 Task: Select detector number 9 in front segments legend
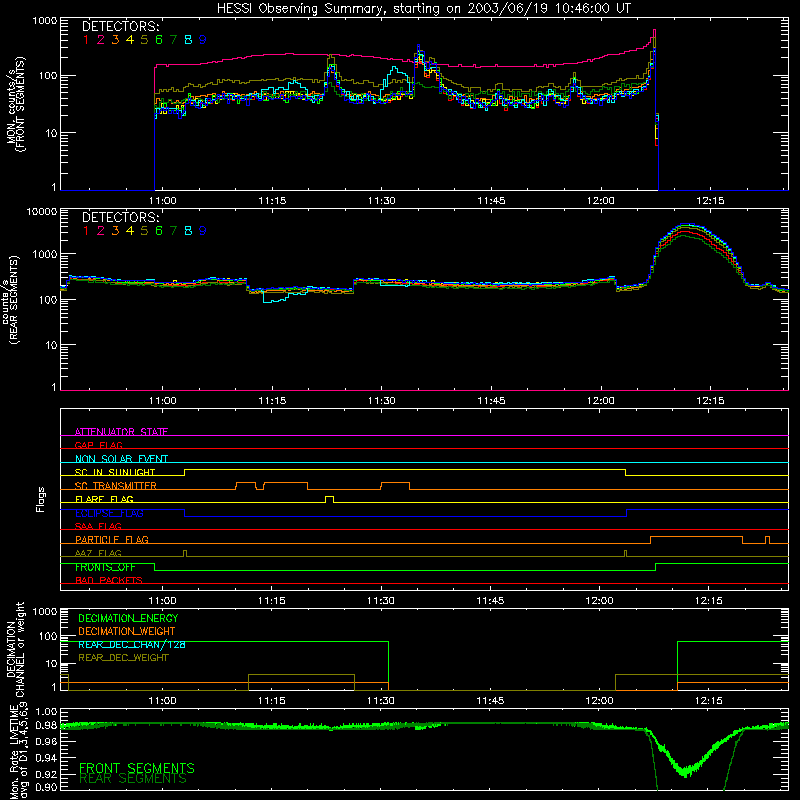[x=203, y=40]
